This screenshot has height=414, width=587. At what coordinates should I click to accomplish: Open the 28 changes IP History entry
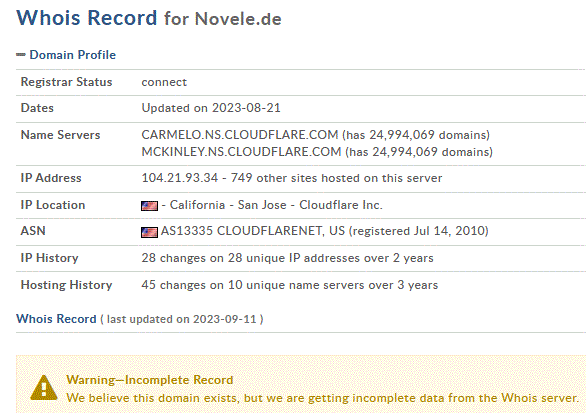(x=287, y=258)
